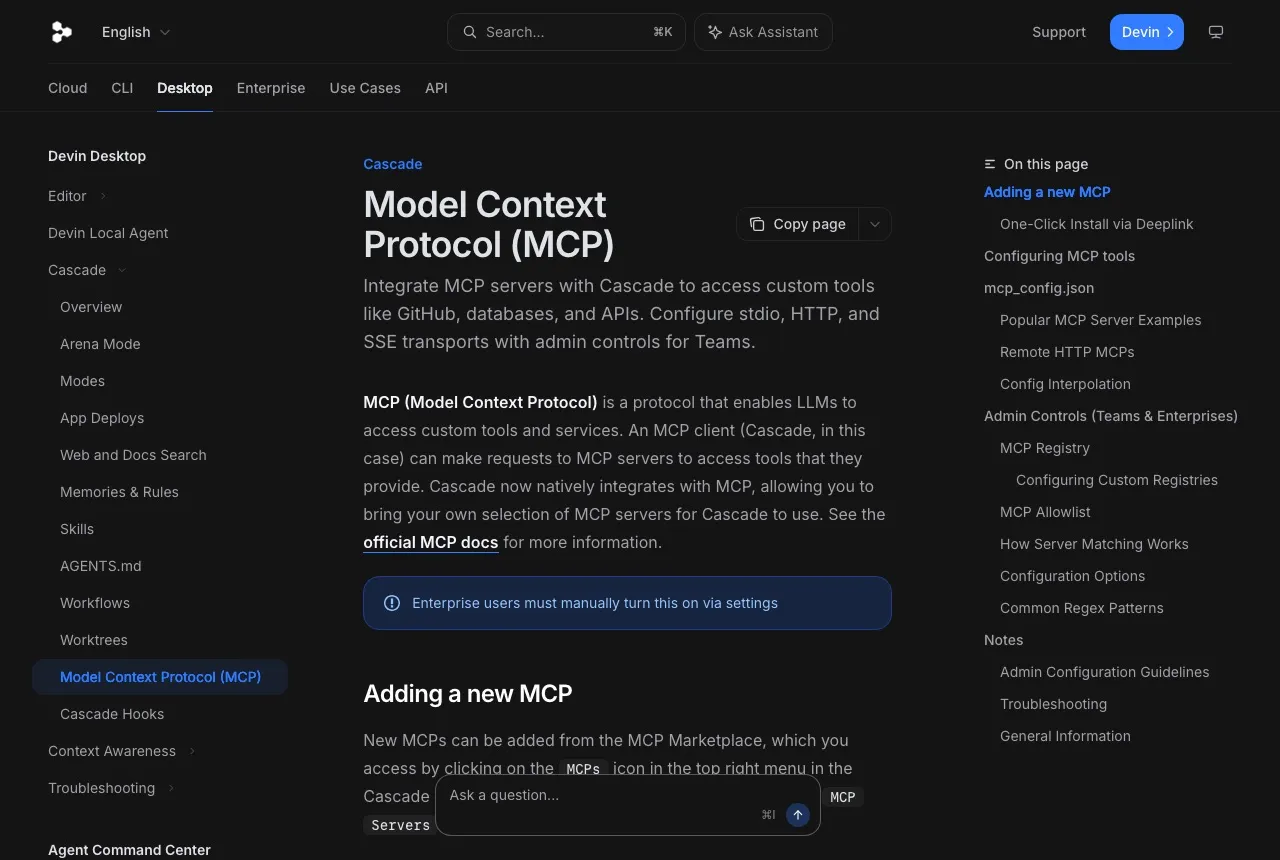Open the Enterprise tab

click(x=271, y=88)
